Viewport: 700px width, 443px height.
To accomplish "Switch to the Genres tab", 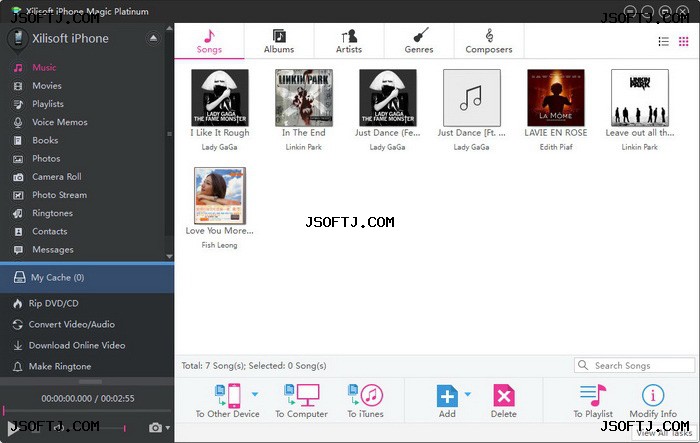I will pos(419,41).
